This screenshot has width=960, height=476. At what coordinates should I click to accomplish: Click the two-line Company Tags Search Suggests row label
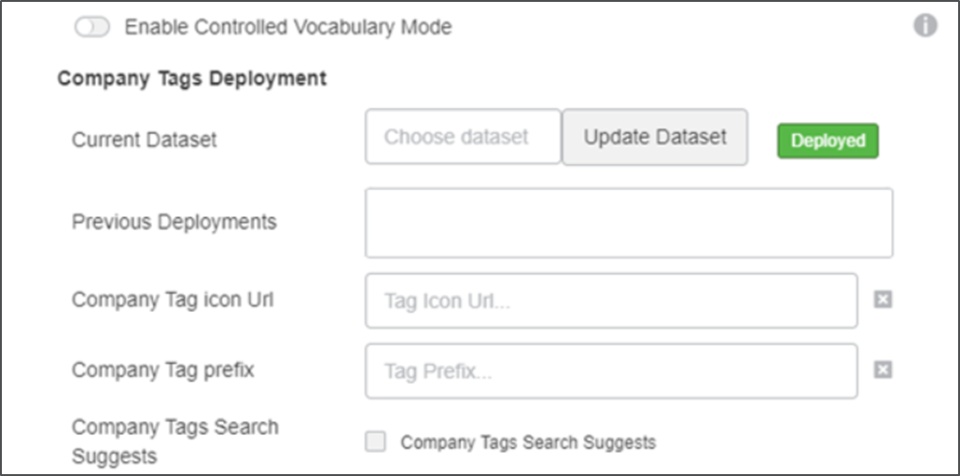pyautogui.click(x=175, y=441)
